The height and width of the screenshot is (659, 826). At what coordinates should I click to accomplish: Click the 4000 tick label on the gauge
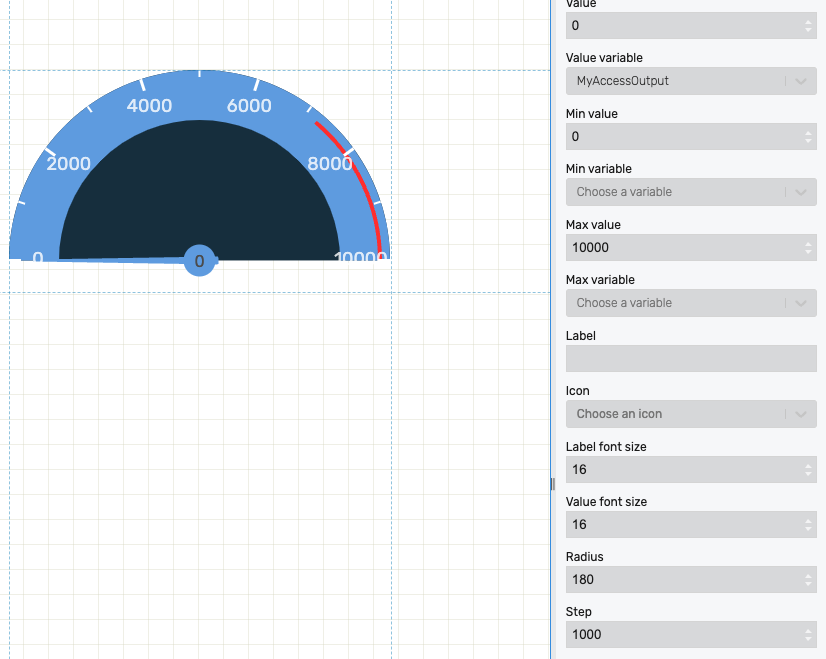pyautogui.click(x=150, y=106)
